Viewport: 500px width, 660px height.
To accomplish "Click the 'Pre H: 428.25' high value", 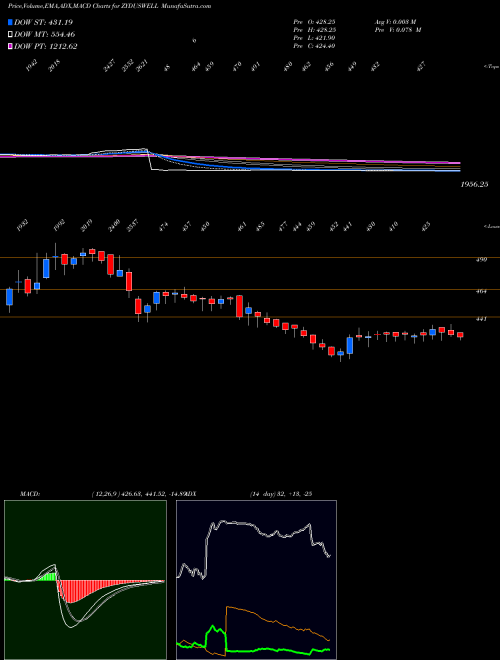I will click(314, 30).
